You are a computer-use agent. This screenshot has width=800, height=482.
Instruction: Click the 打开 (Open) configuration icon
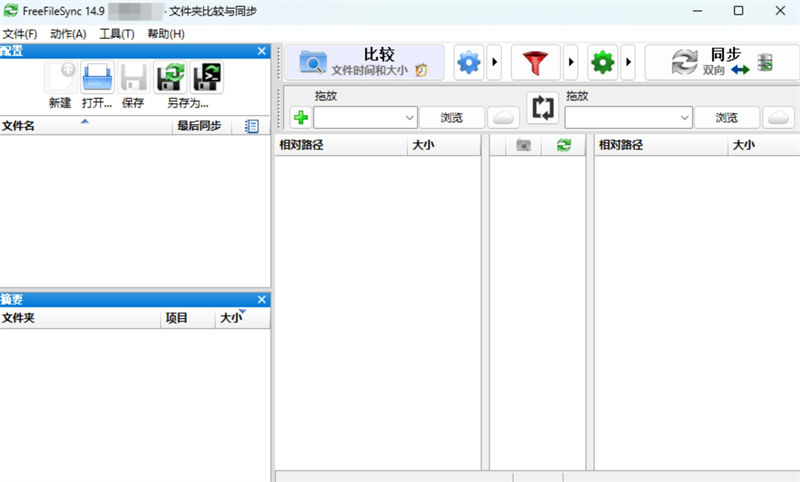[97, 78]
